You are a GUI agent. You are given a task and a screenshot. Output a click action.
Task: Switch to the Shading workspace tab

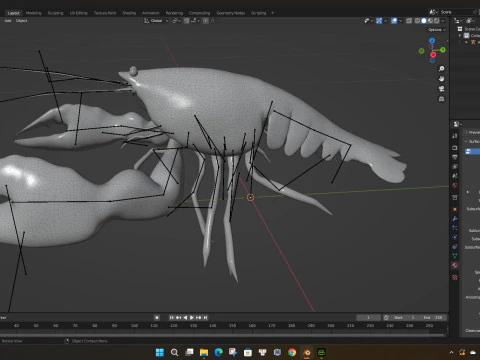[x=129, y=13]
